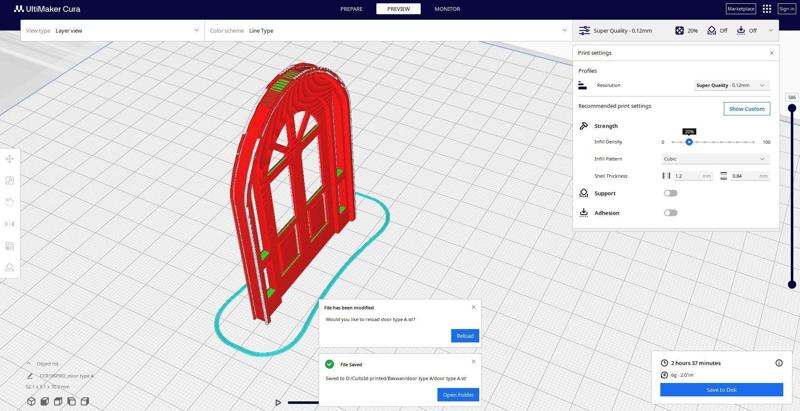Screen dimensions: 800x411
Task: Toggle the Support switch on
Action: (x=670, y=193)
